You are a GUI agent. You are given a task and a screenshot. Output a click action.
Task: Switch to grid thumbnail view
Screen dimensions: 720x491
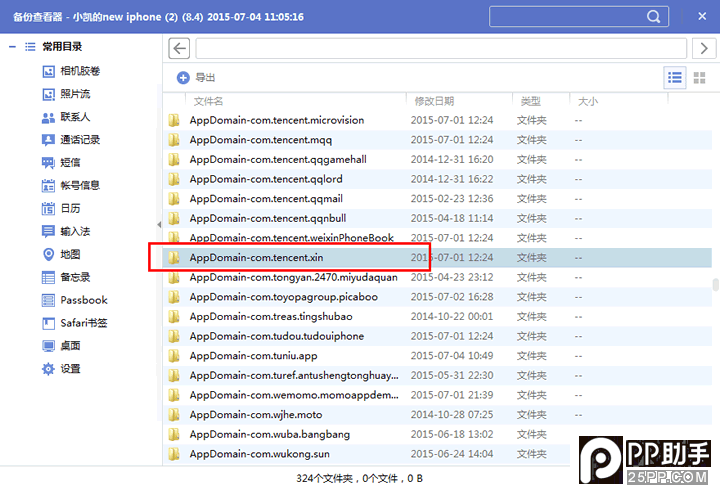pos(699,78)
